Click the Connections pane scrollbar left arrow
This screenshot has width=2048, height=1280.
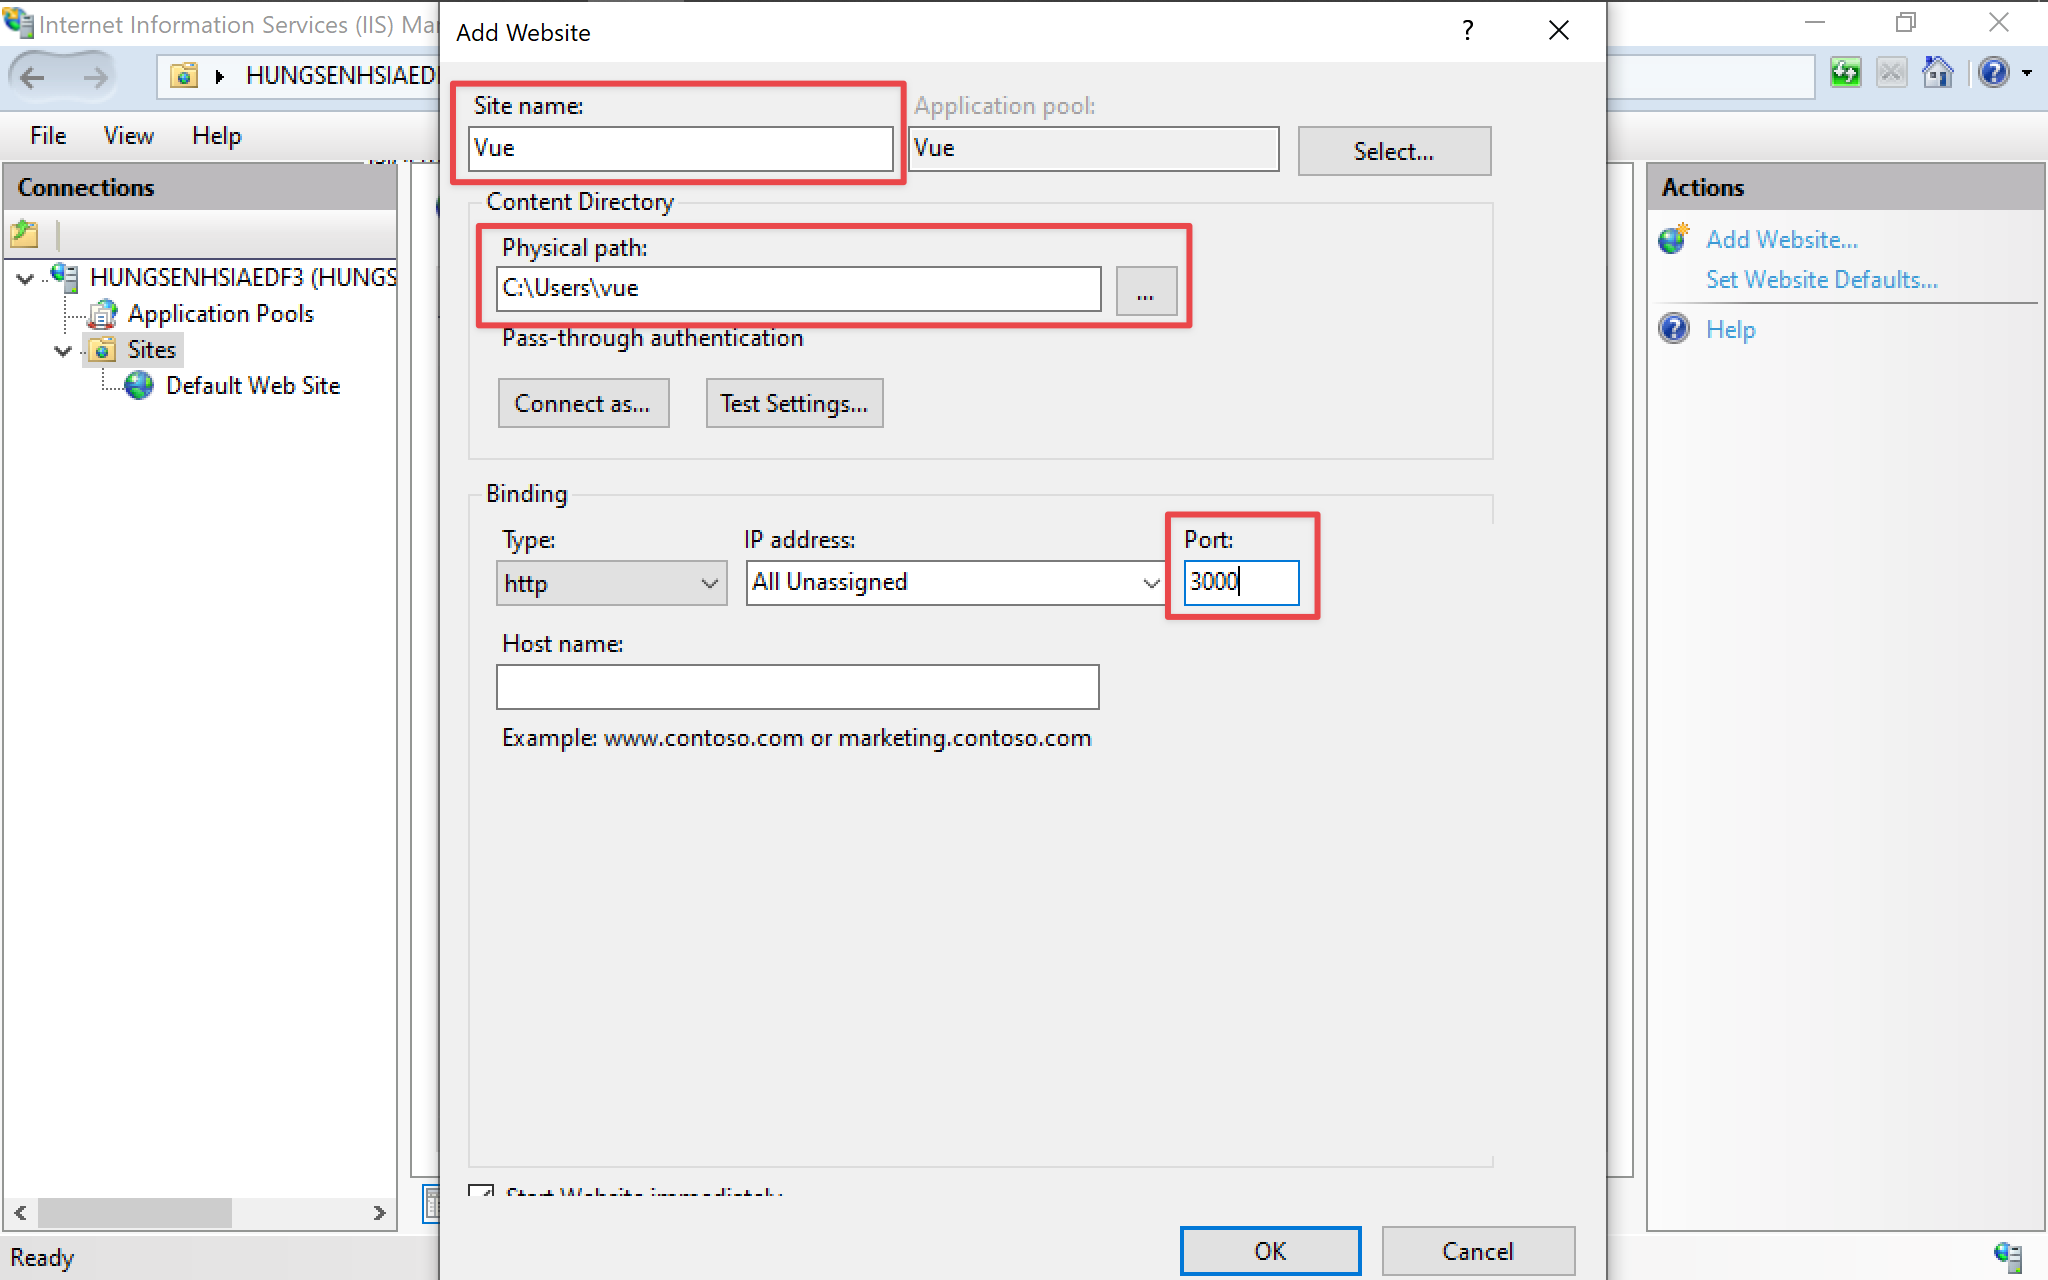click(20, 1213)
